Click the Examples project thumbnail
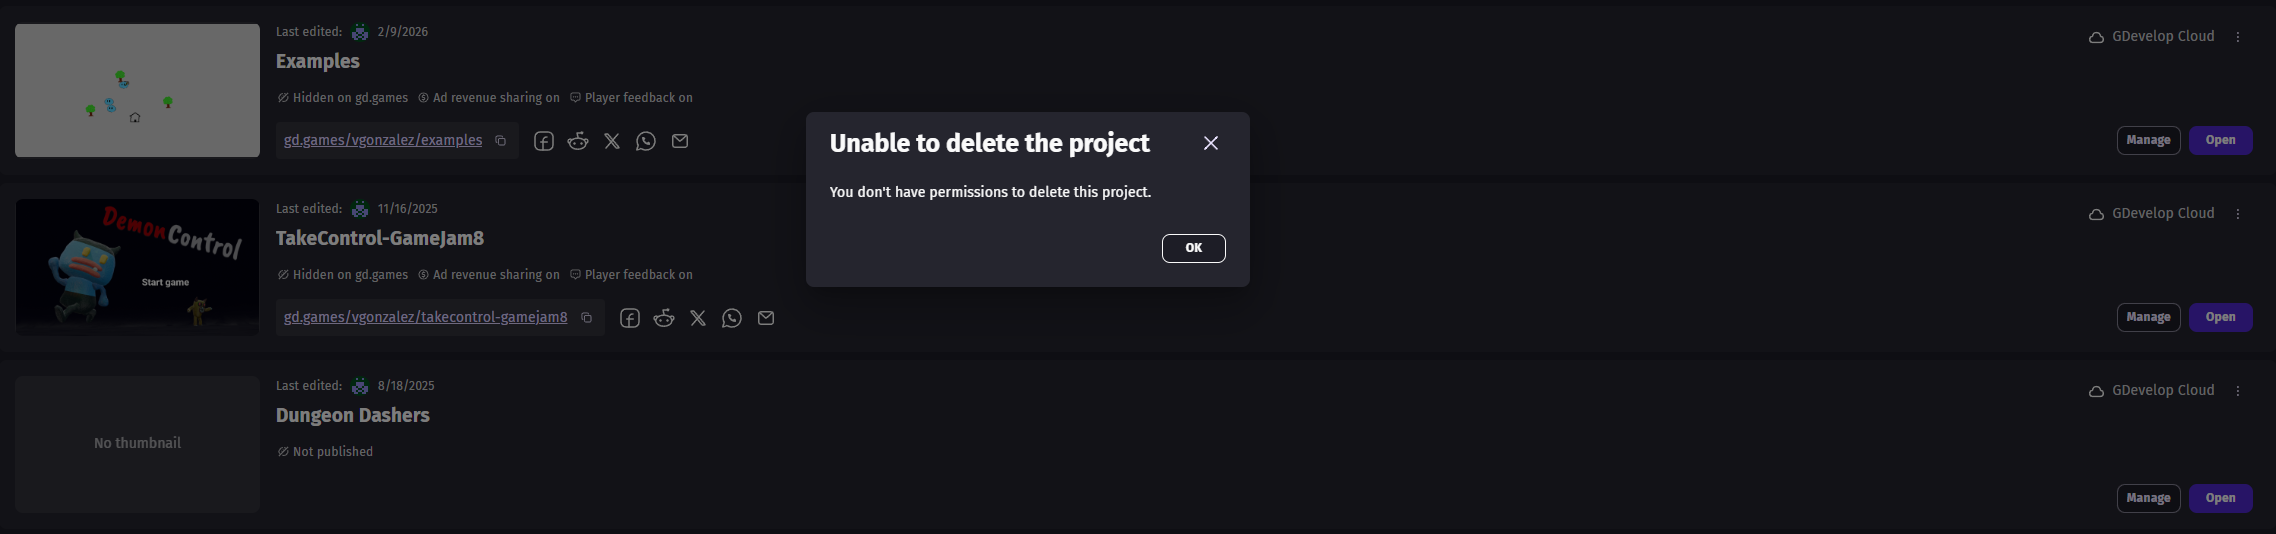Viewport: 2276px width, 534px height. click(x=137, y=90)
